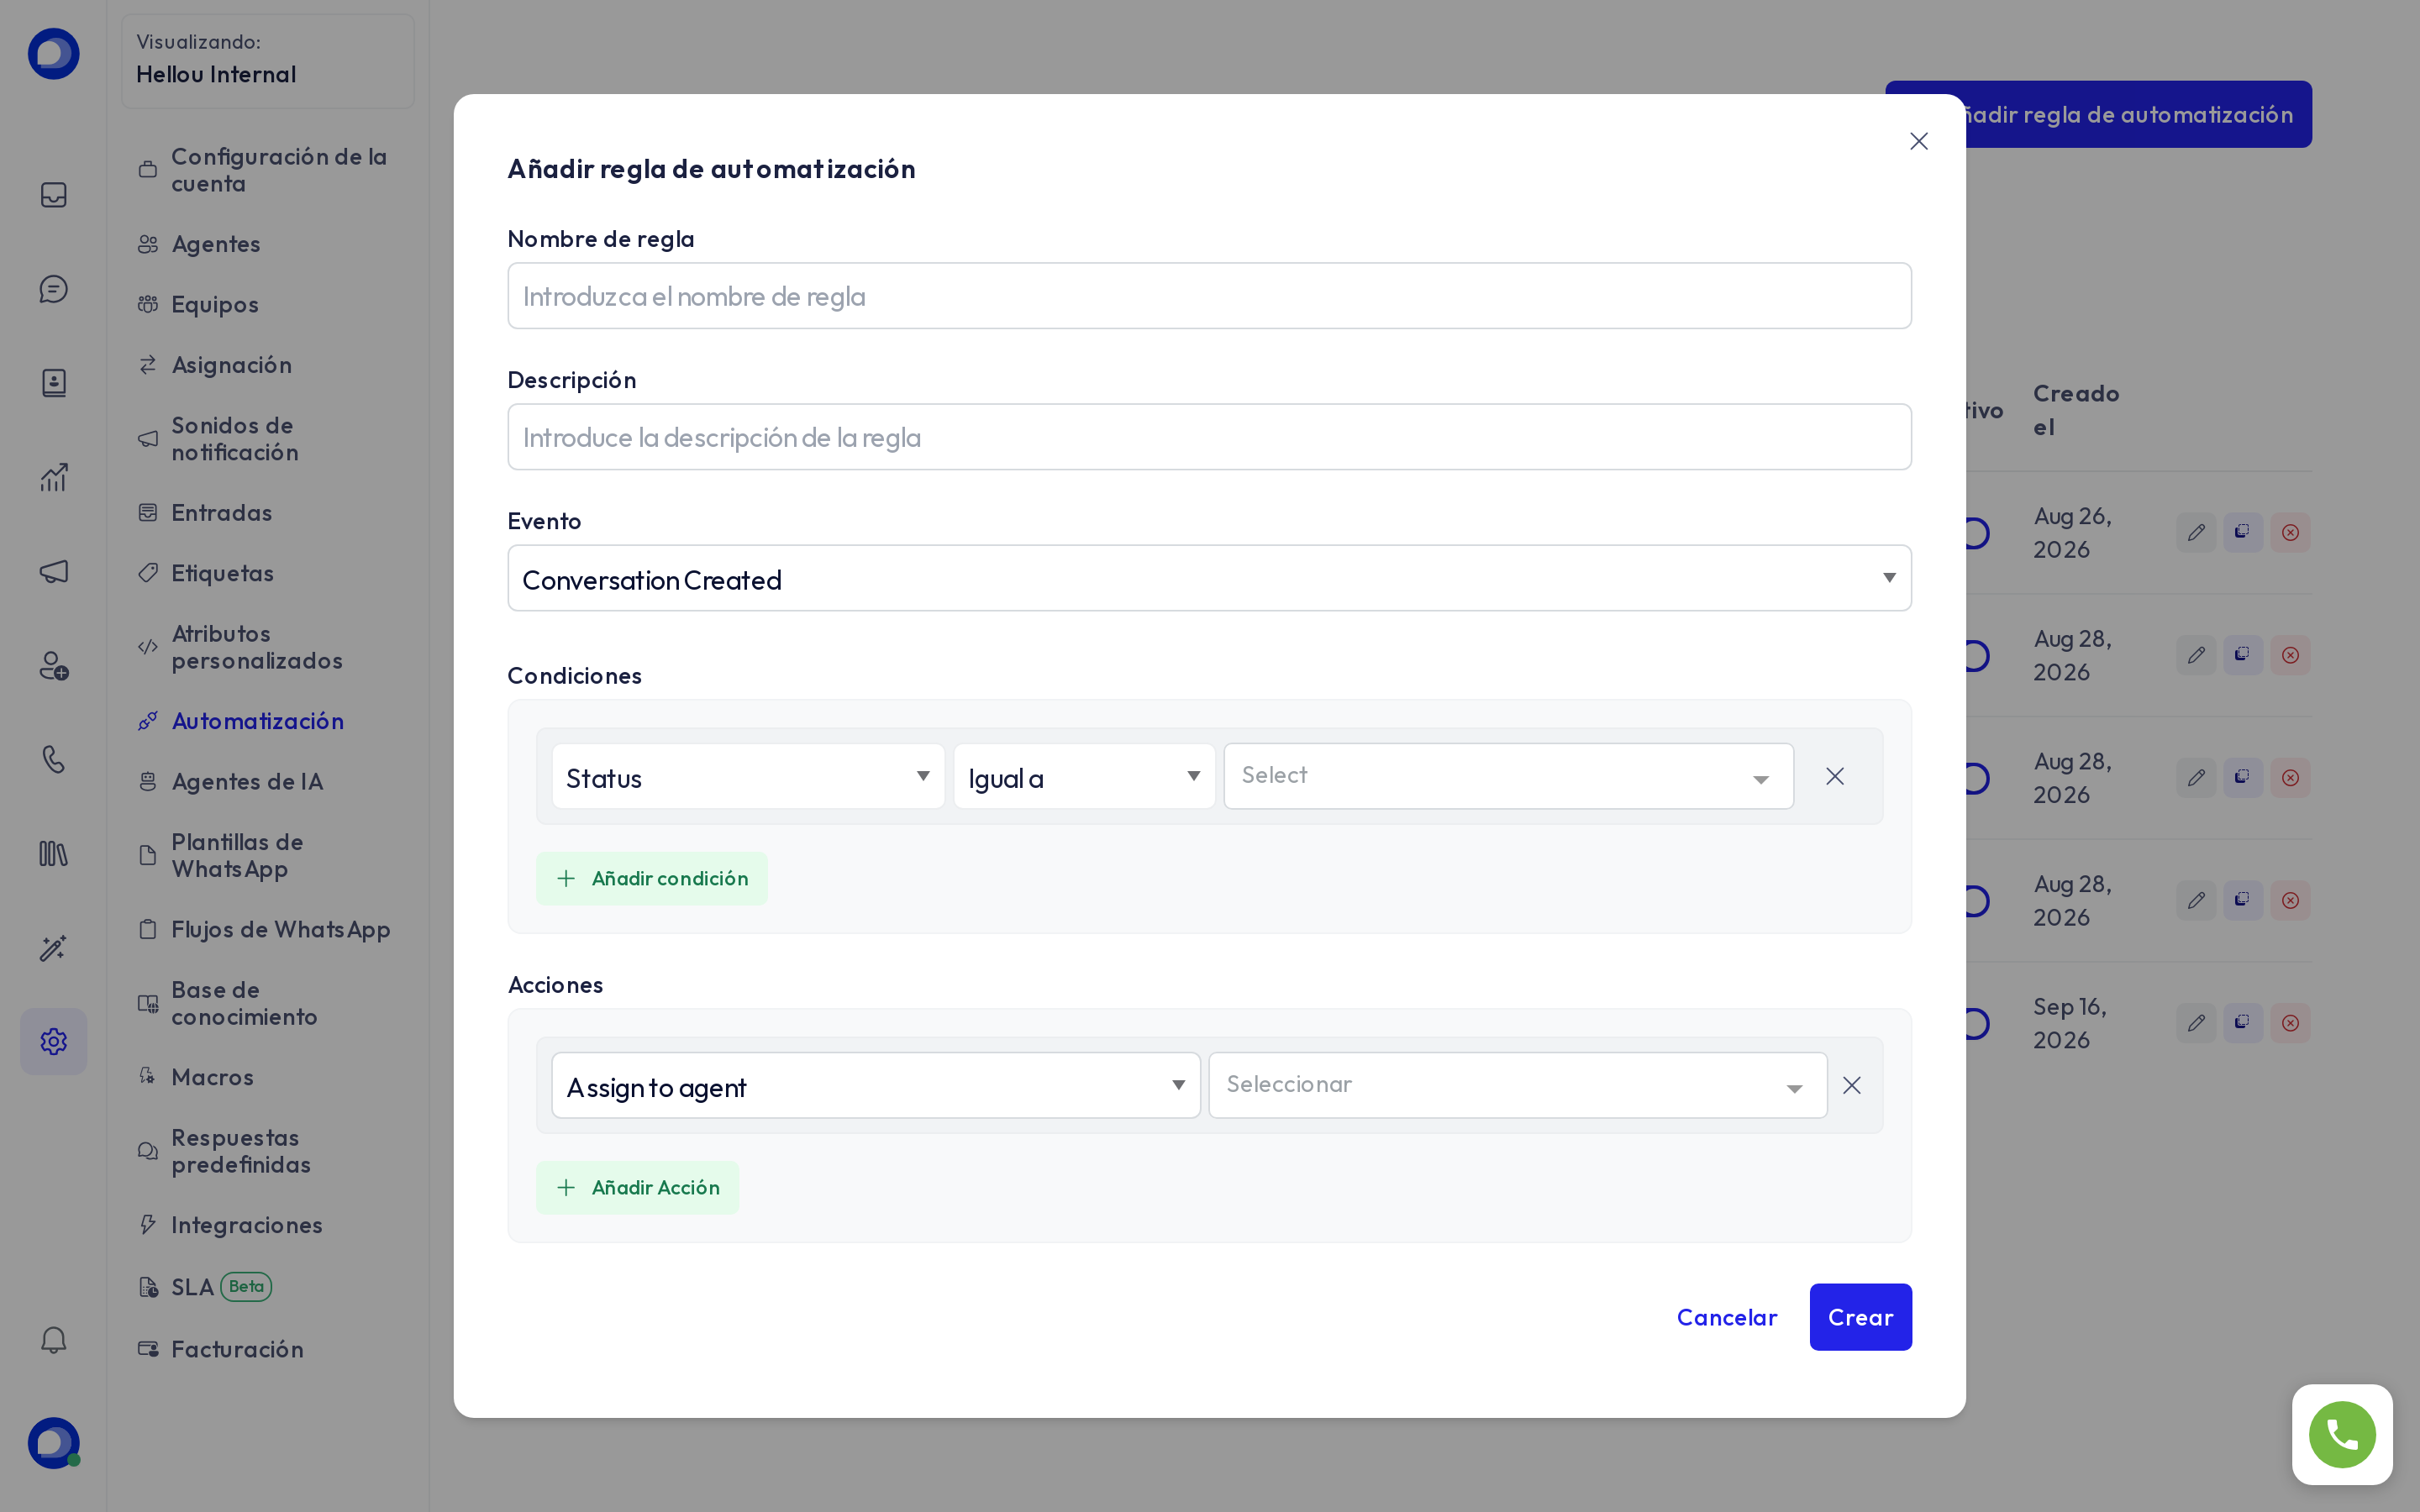
Task: Open the Igual a operator dropdown
Action: tap(1084, 776)
